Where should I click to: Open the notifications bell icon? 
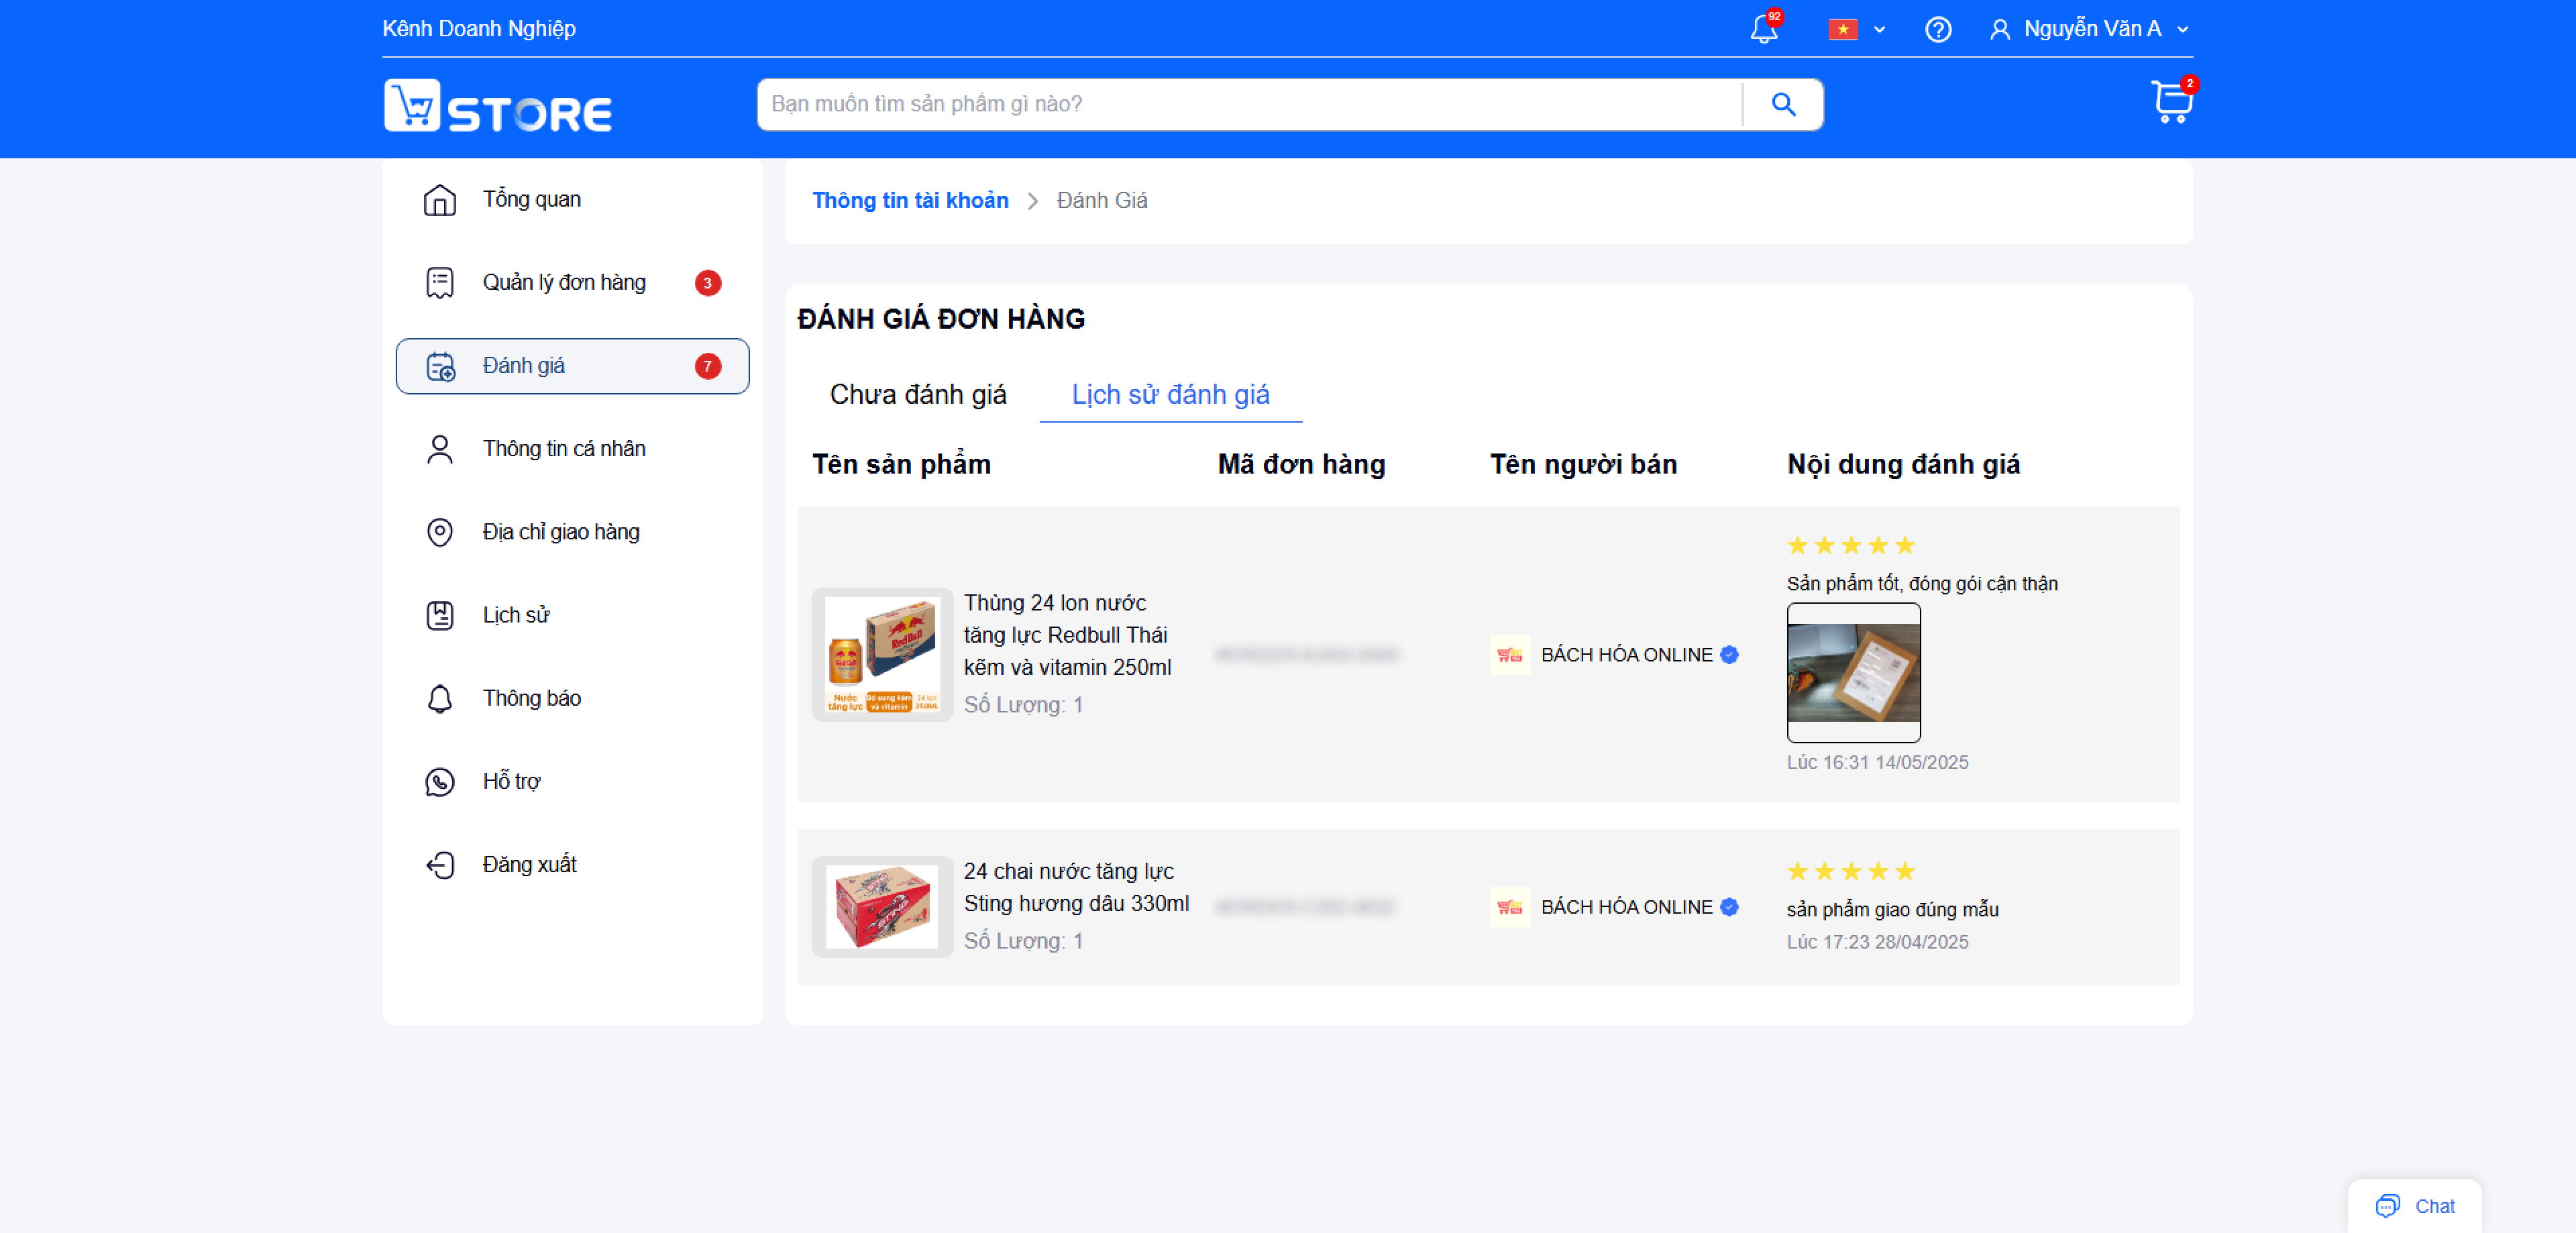(1764, 29)
